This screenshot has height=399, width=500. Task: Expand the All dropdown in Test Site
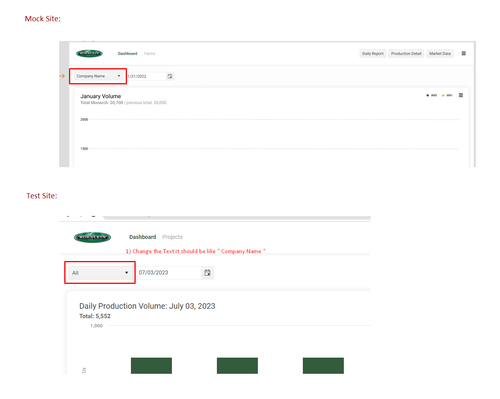100,273
